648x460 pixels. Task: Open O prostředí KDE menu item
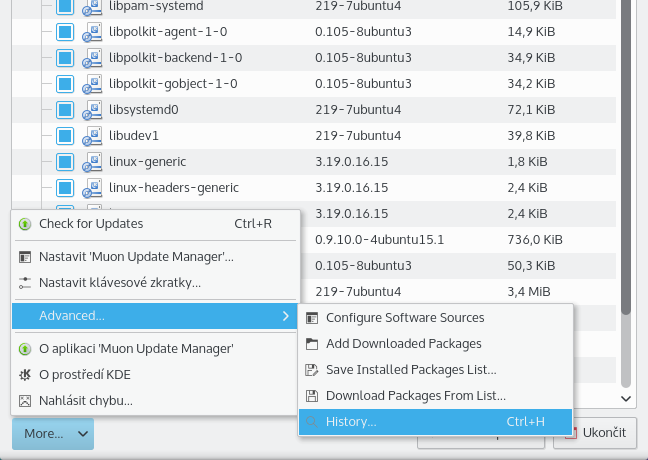155,375
